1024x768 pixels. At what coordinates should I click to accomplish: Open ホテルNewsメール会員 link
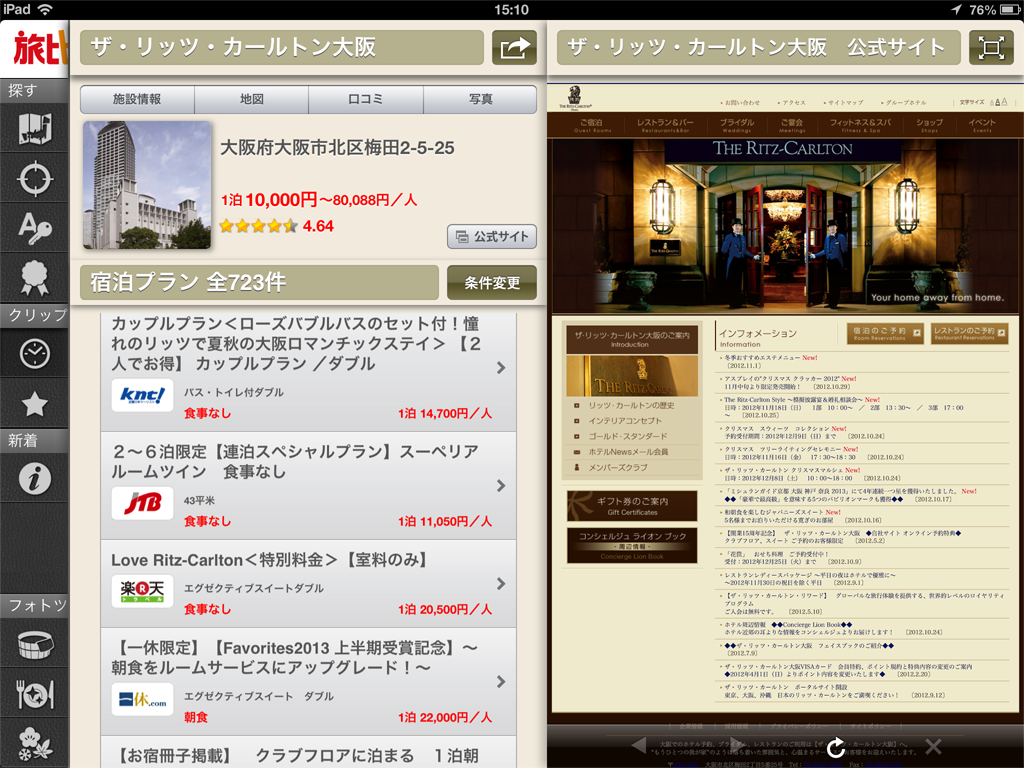pos(628,452)
